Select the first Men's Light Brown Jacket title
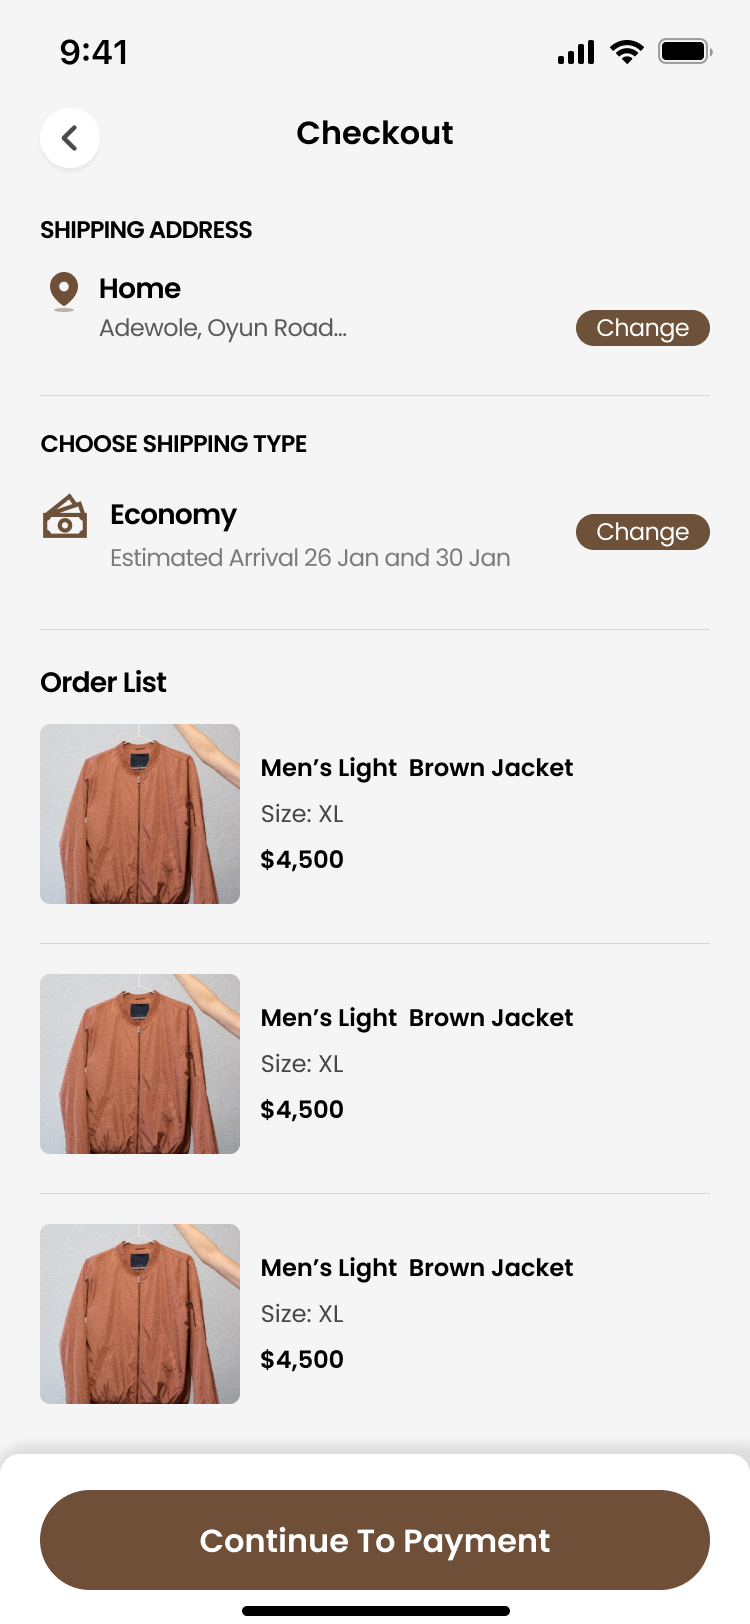The image size is (750, 1624). pyautogui.click(x=417, y=768)
